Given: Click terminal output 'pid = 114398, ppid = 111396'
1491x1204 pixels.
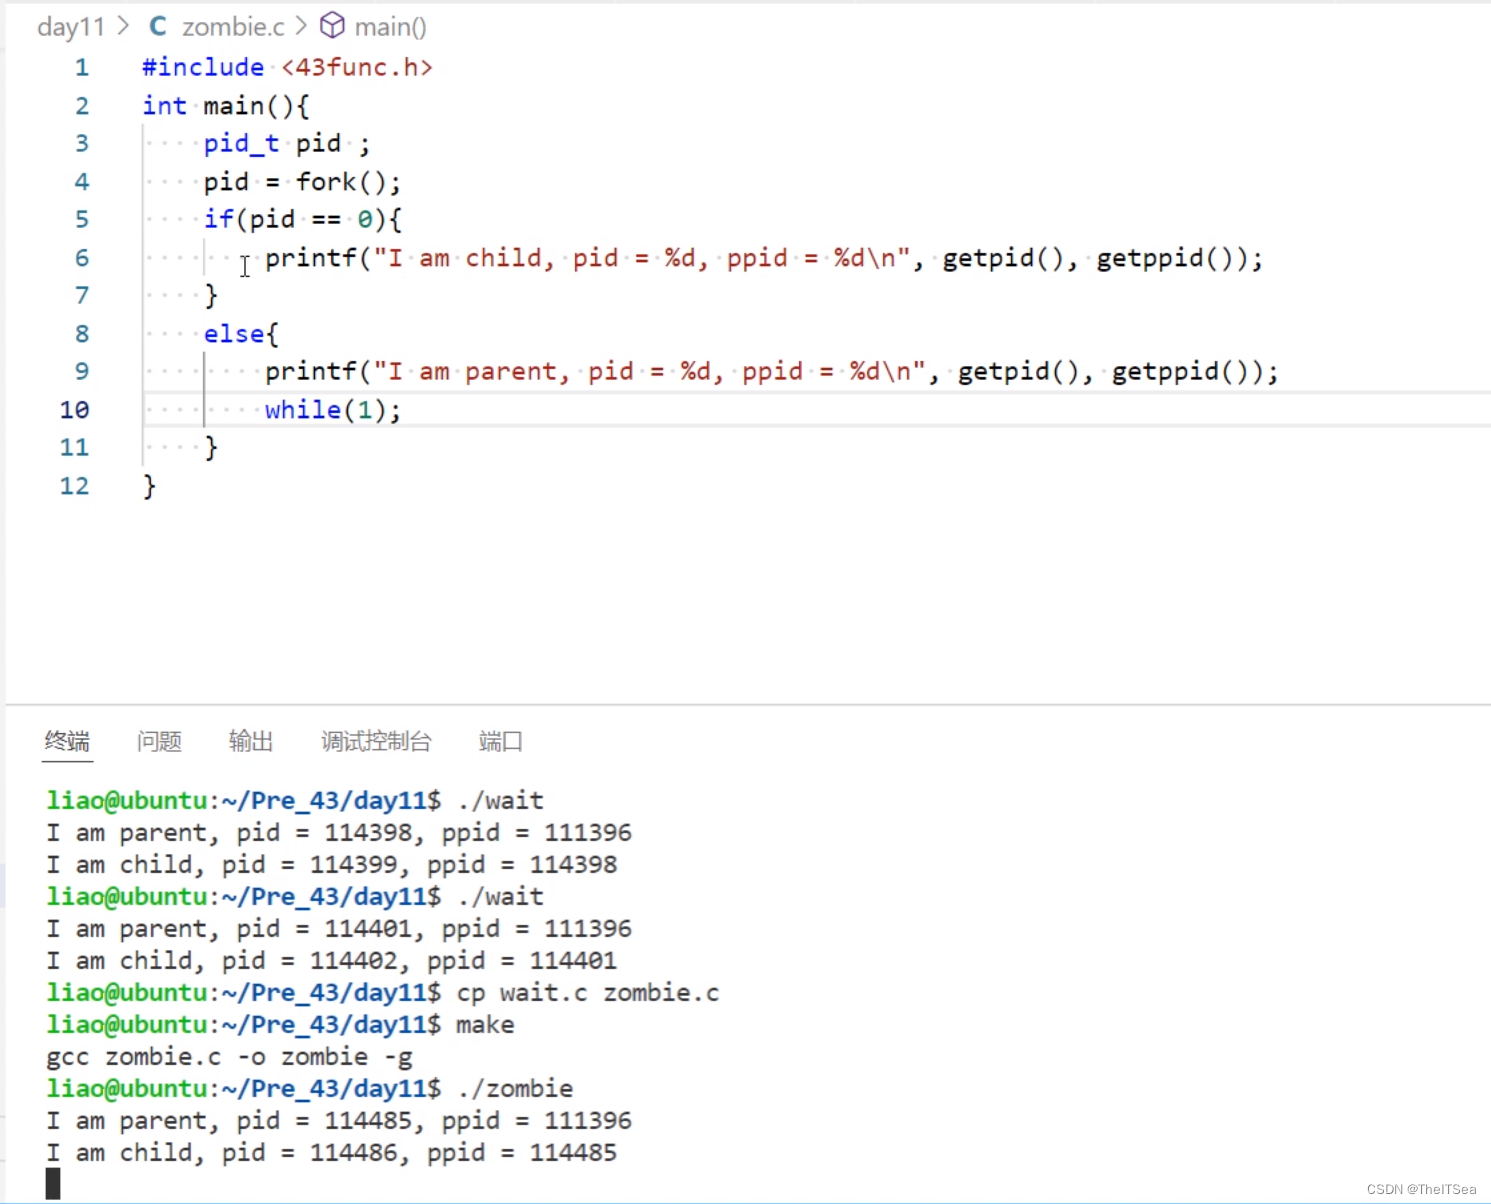Looking at the screenshot, I should click(434, 832).
